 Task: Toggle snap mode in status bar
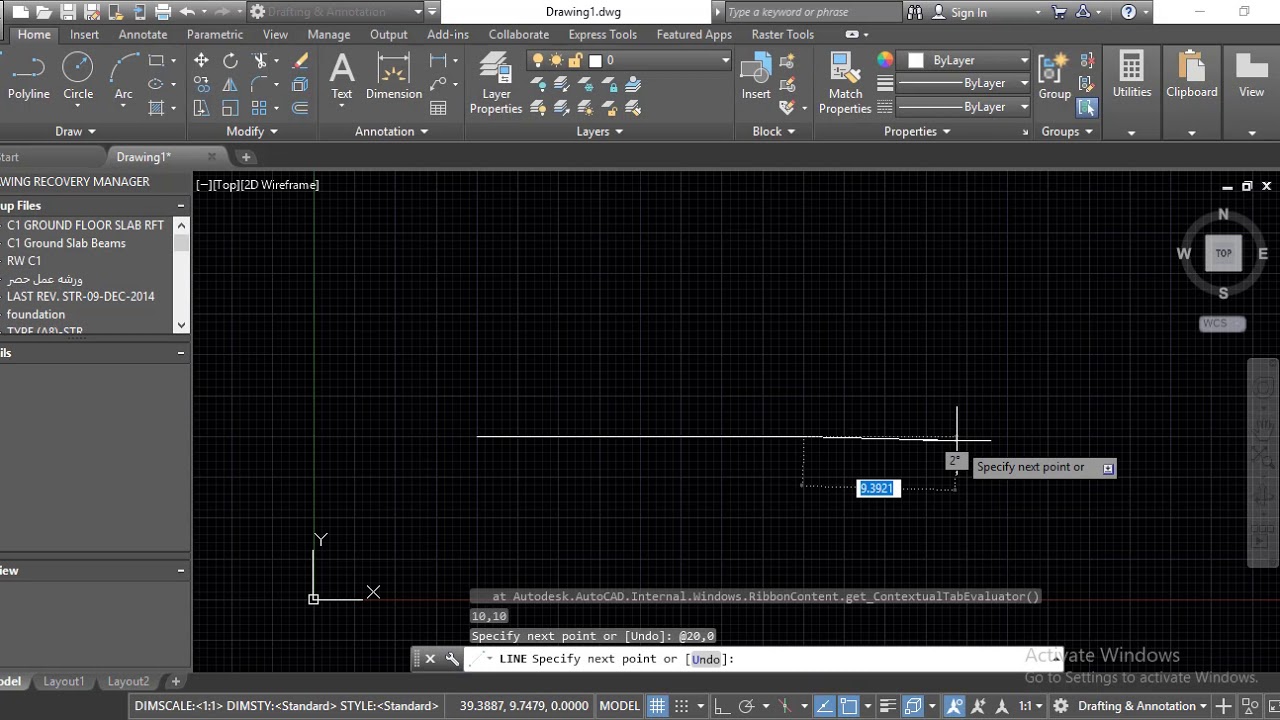(681, 706)
